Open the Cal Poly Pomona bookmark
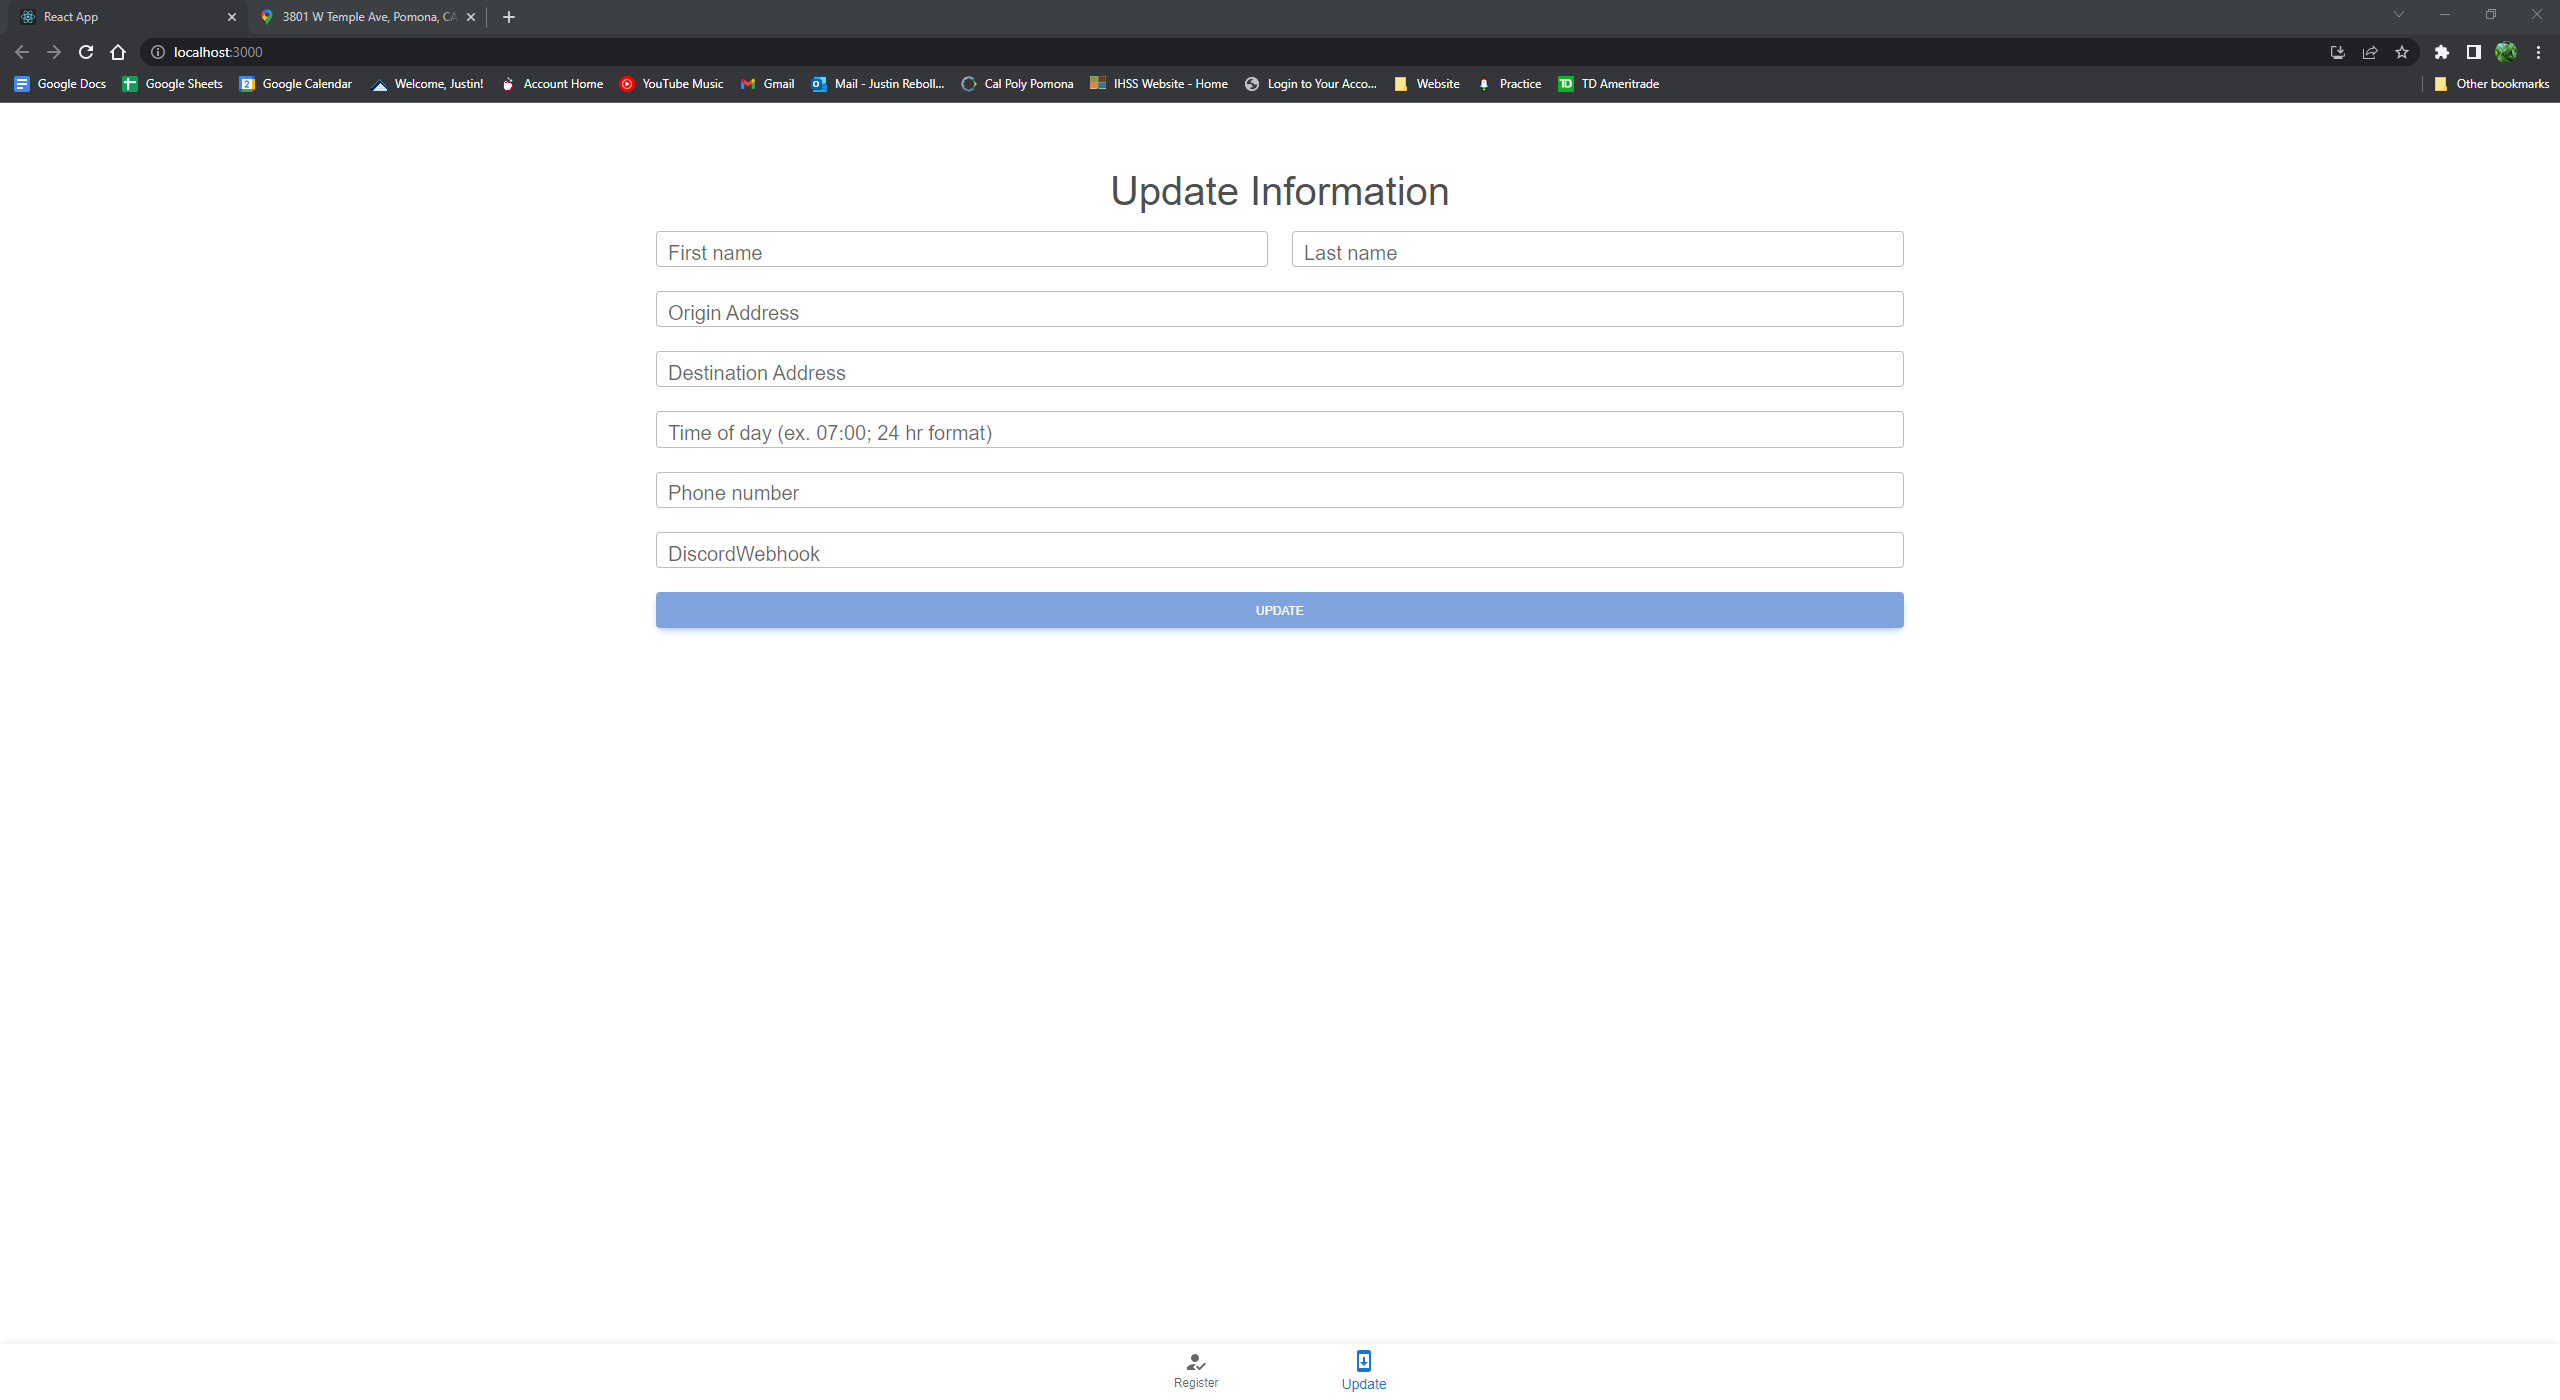Viewport: 2560px width, 1400px height. tap(1018, 84)
